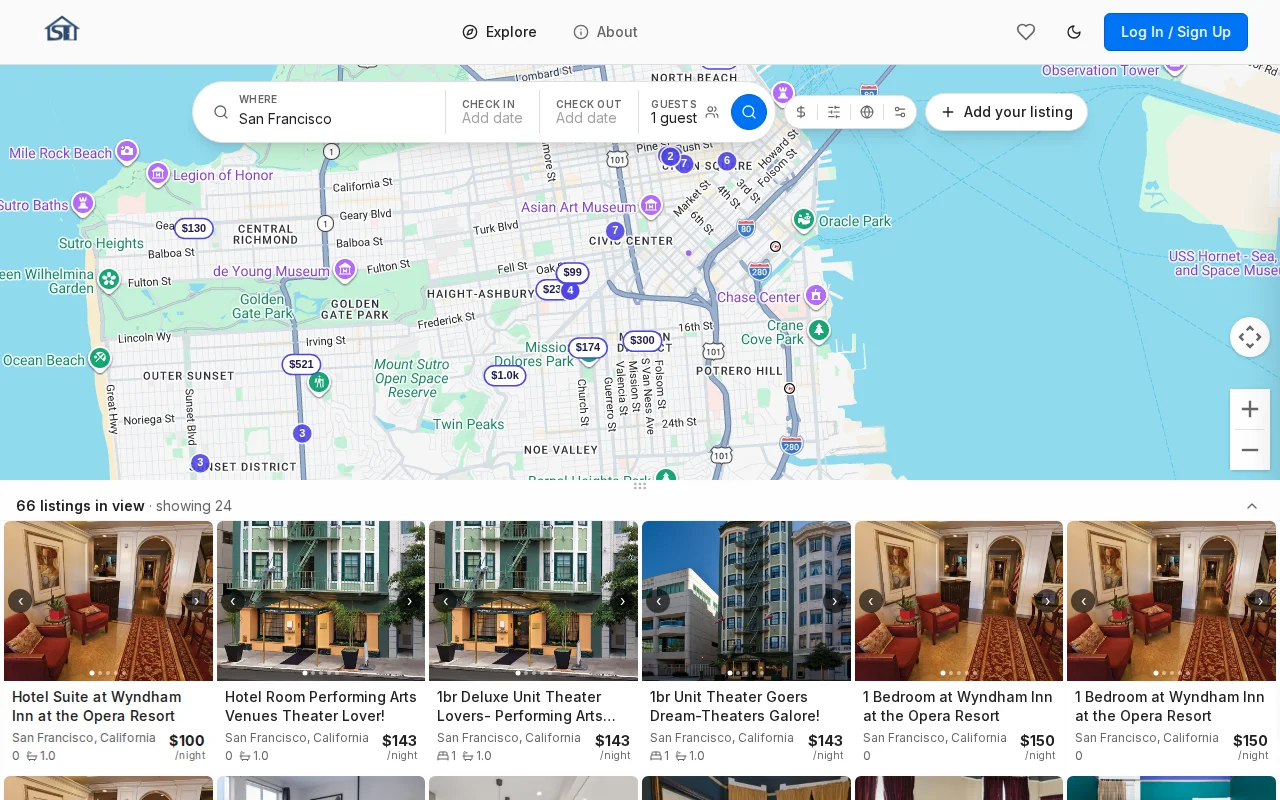Next photo on 1br Unit Theater Goes card
Viewport: 1280px width, 800px height.
(x=835, y=601)
